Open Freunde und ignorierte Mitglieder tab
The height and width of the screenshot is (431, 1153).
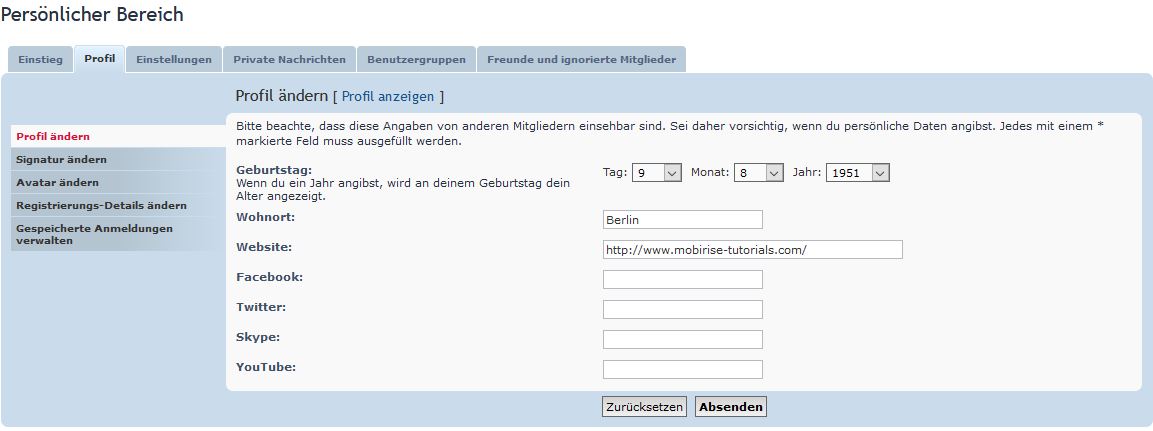(x=581, y=60)
